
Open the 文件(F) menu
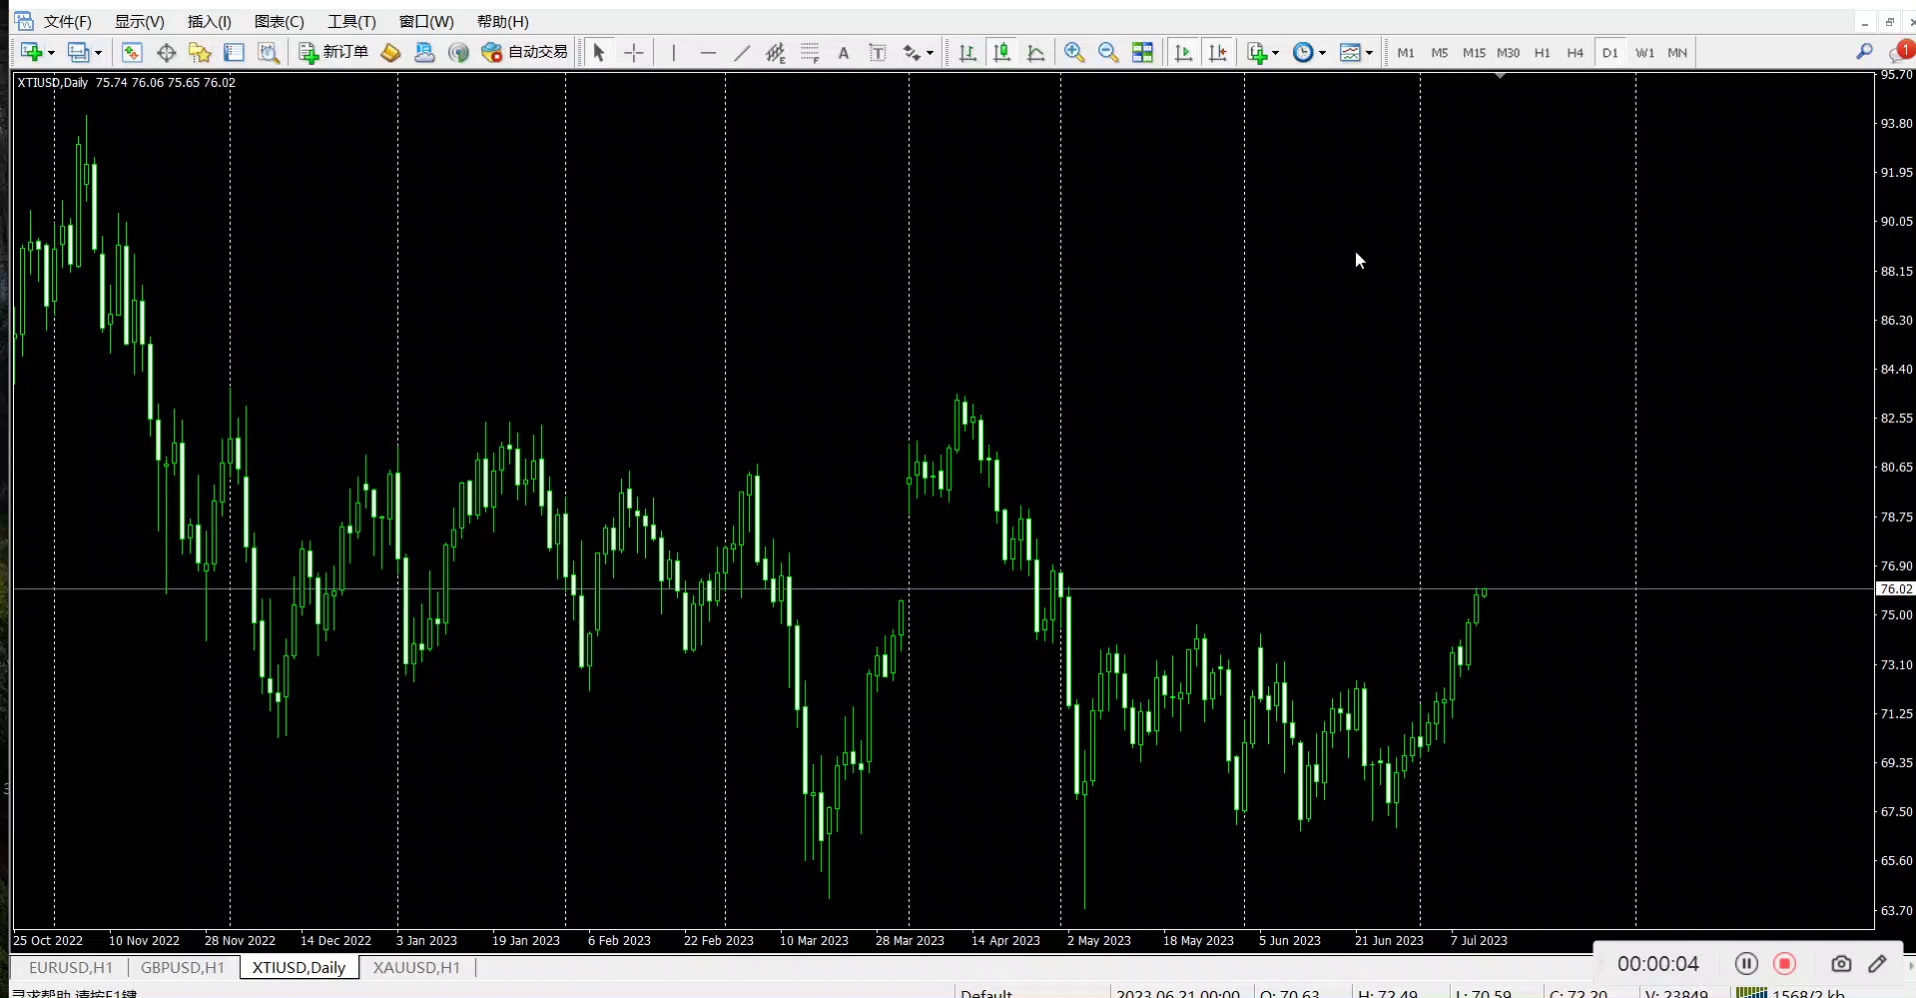click(x=68, y=22)
